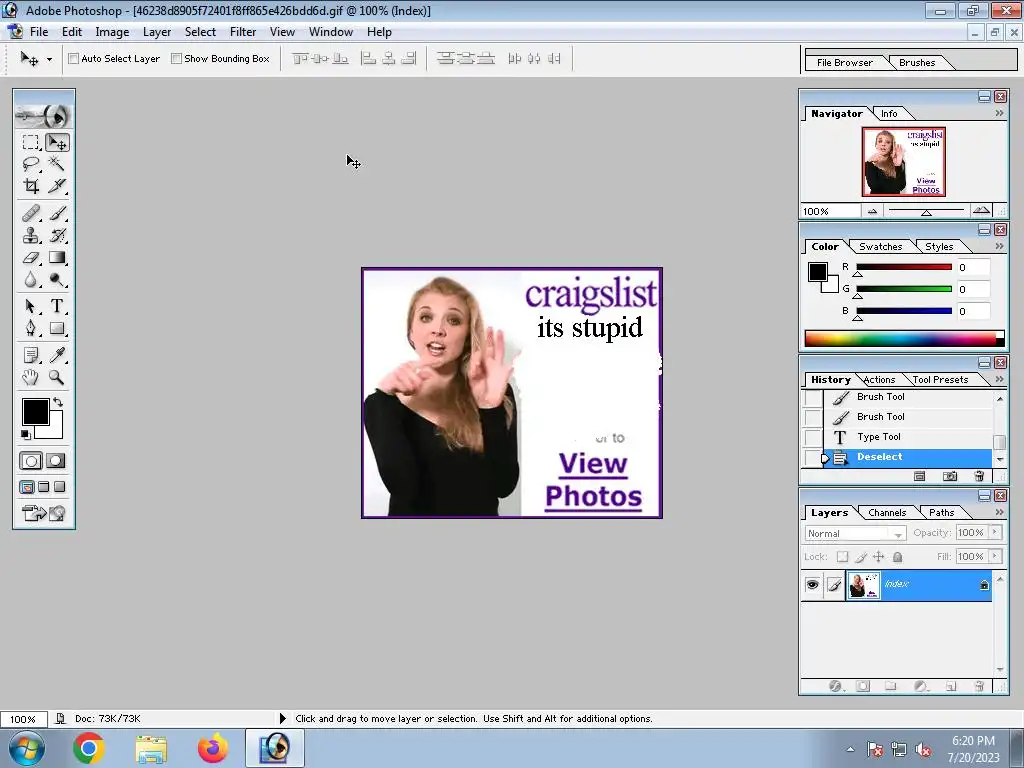Select the Dodge tool
1024x768 pixels.
coord(57,280)
